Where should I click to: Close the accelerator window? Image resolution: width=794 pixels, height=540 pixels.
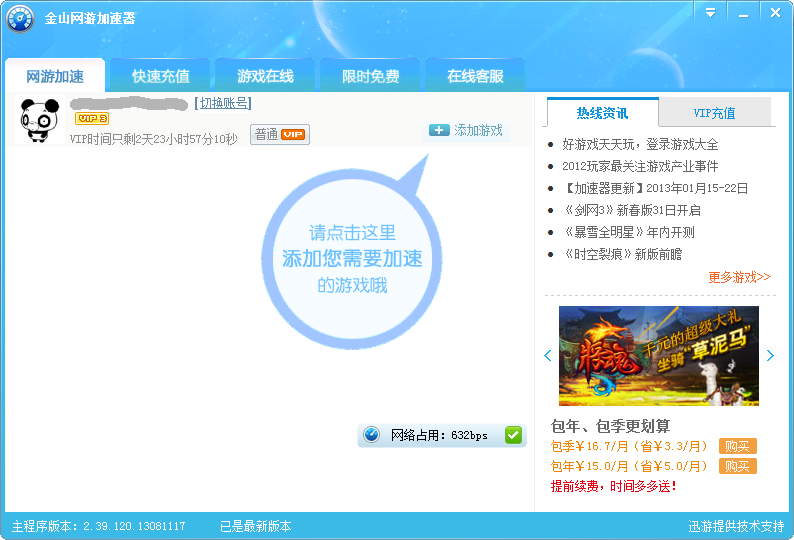coord(775,13)
